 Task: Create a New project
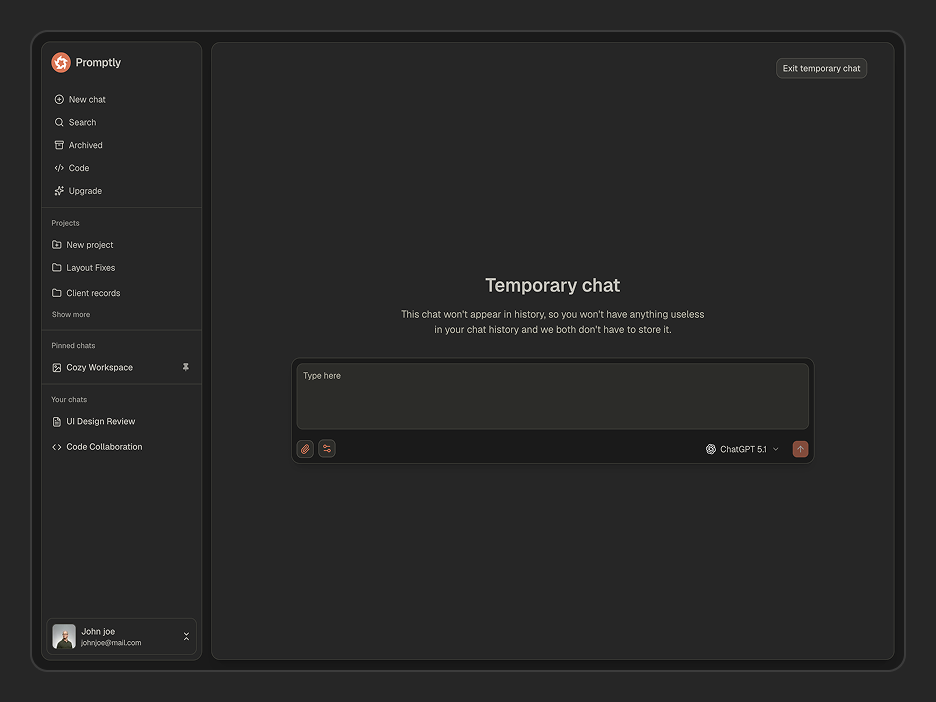[x=90, y=245]
